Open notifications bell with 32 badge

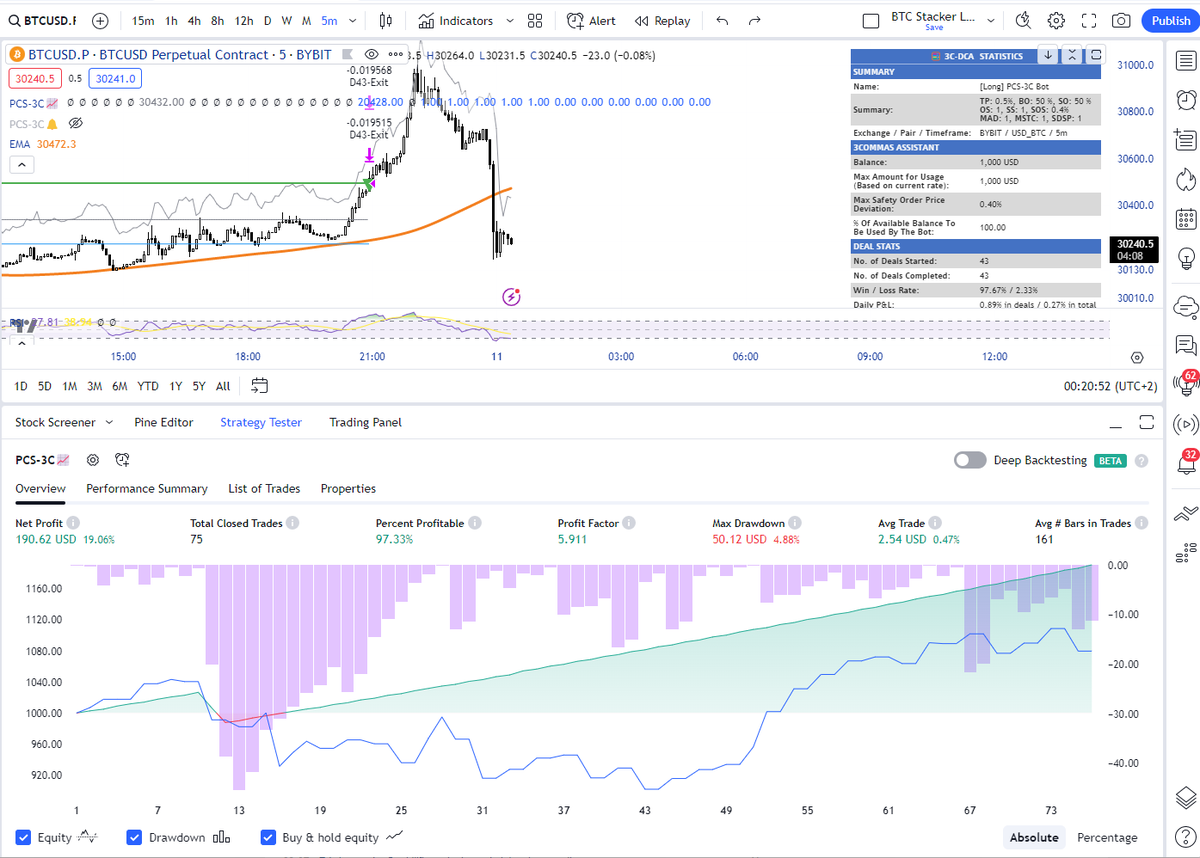click(x=1186, y=464)
